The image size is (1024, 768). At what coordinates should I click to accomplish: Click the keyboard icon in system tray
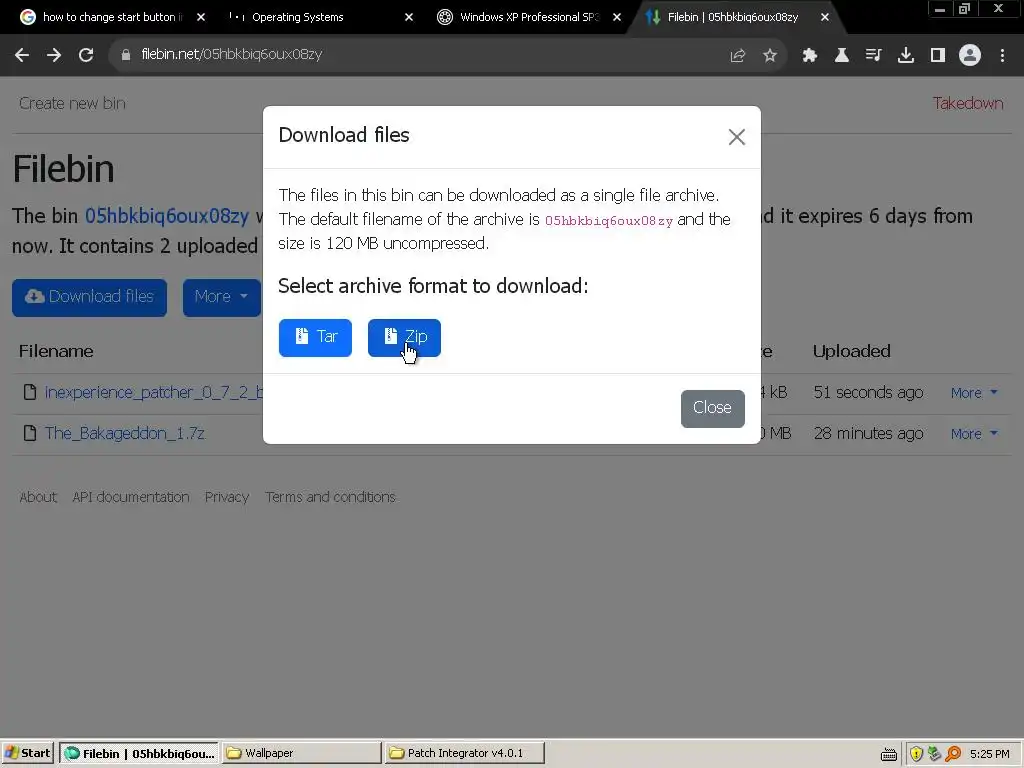coord(889,755)
